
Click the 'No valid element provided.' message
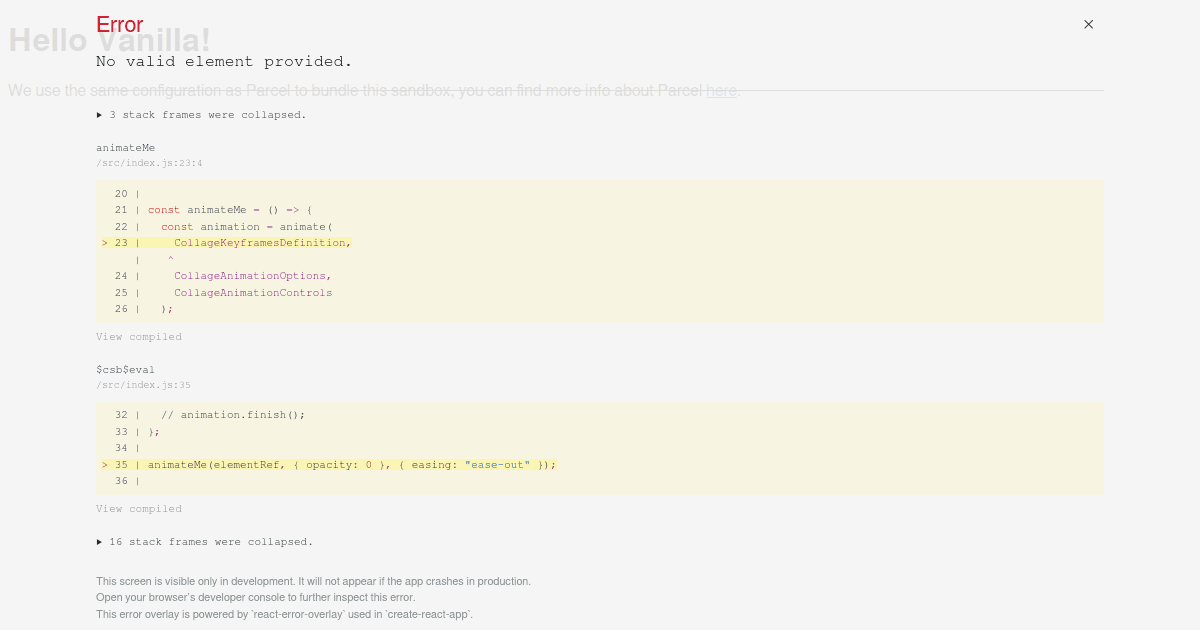click(x=224, y=62)
